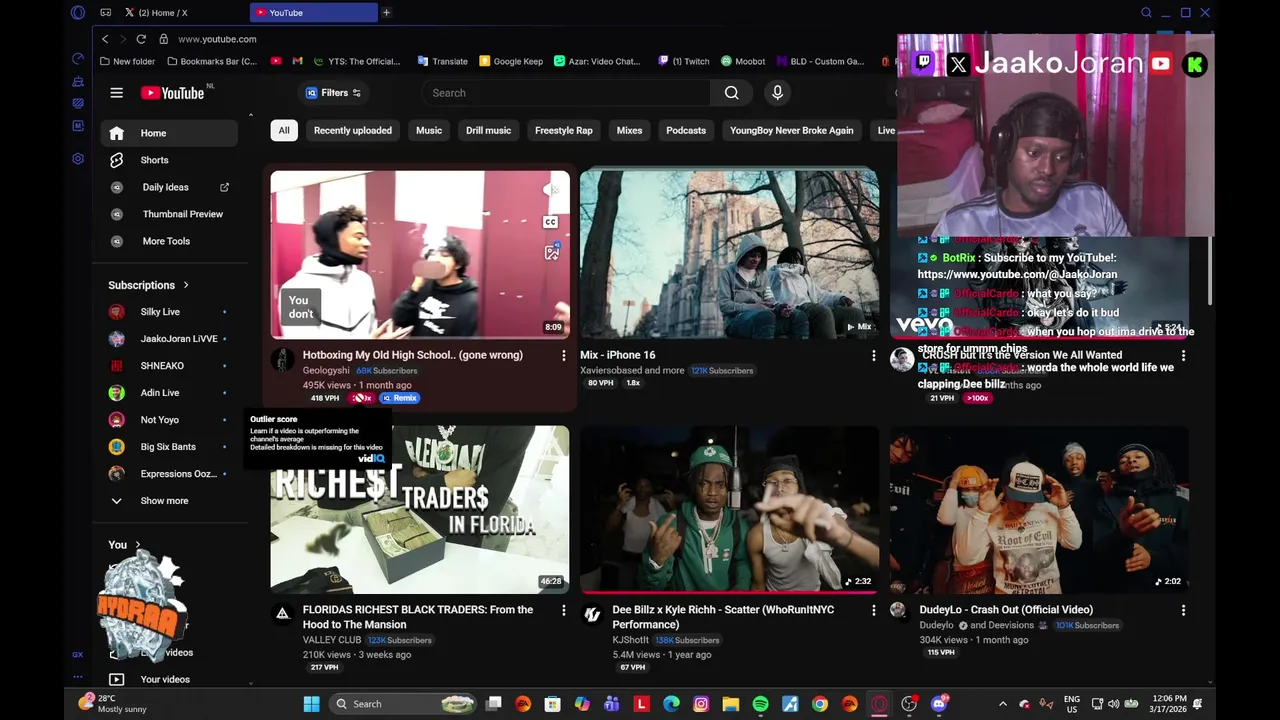This screenshot has width=1280, height=720.
Task: Open vidIQ Thumbnail Preview
Action: point(169,214)
